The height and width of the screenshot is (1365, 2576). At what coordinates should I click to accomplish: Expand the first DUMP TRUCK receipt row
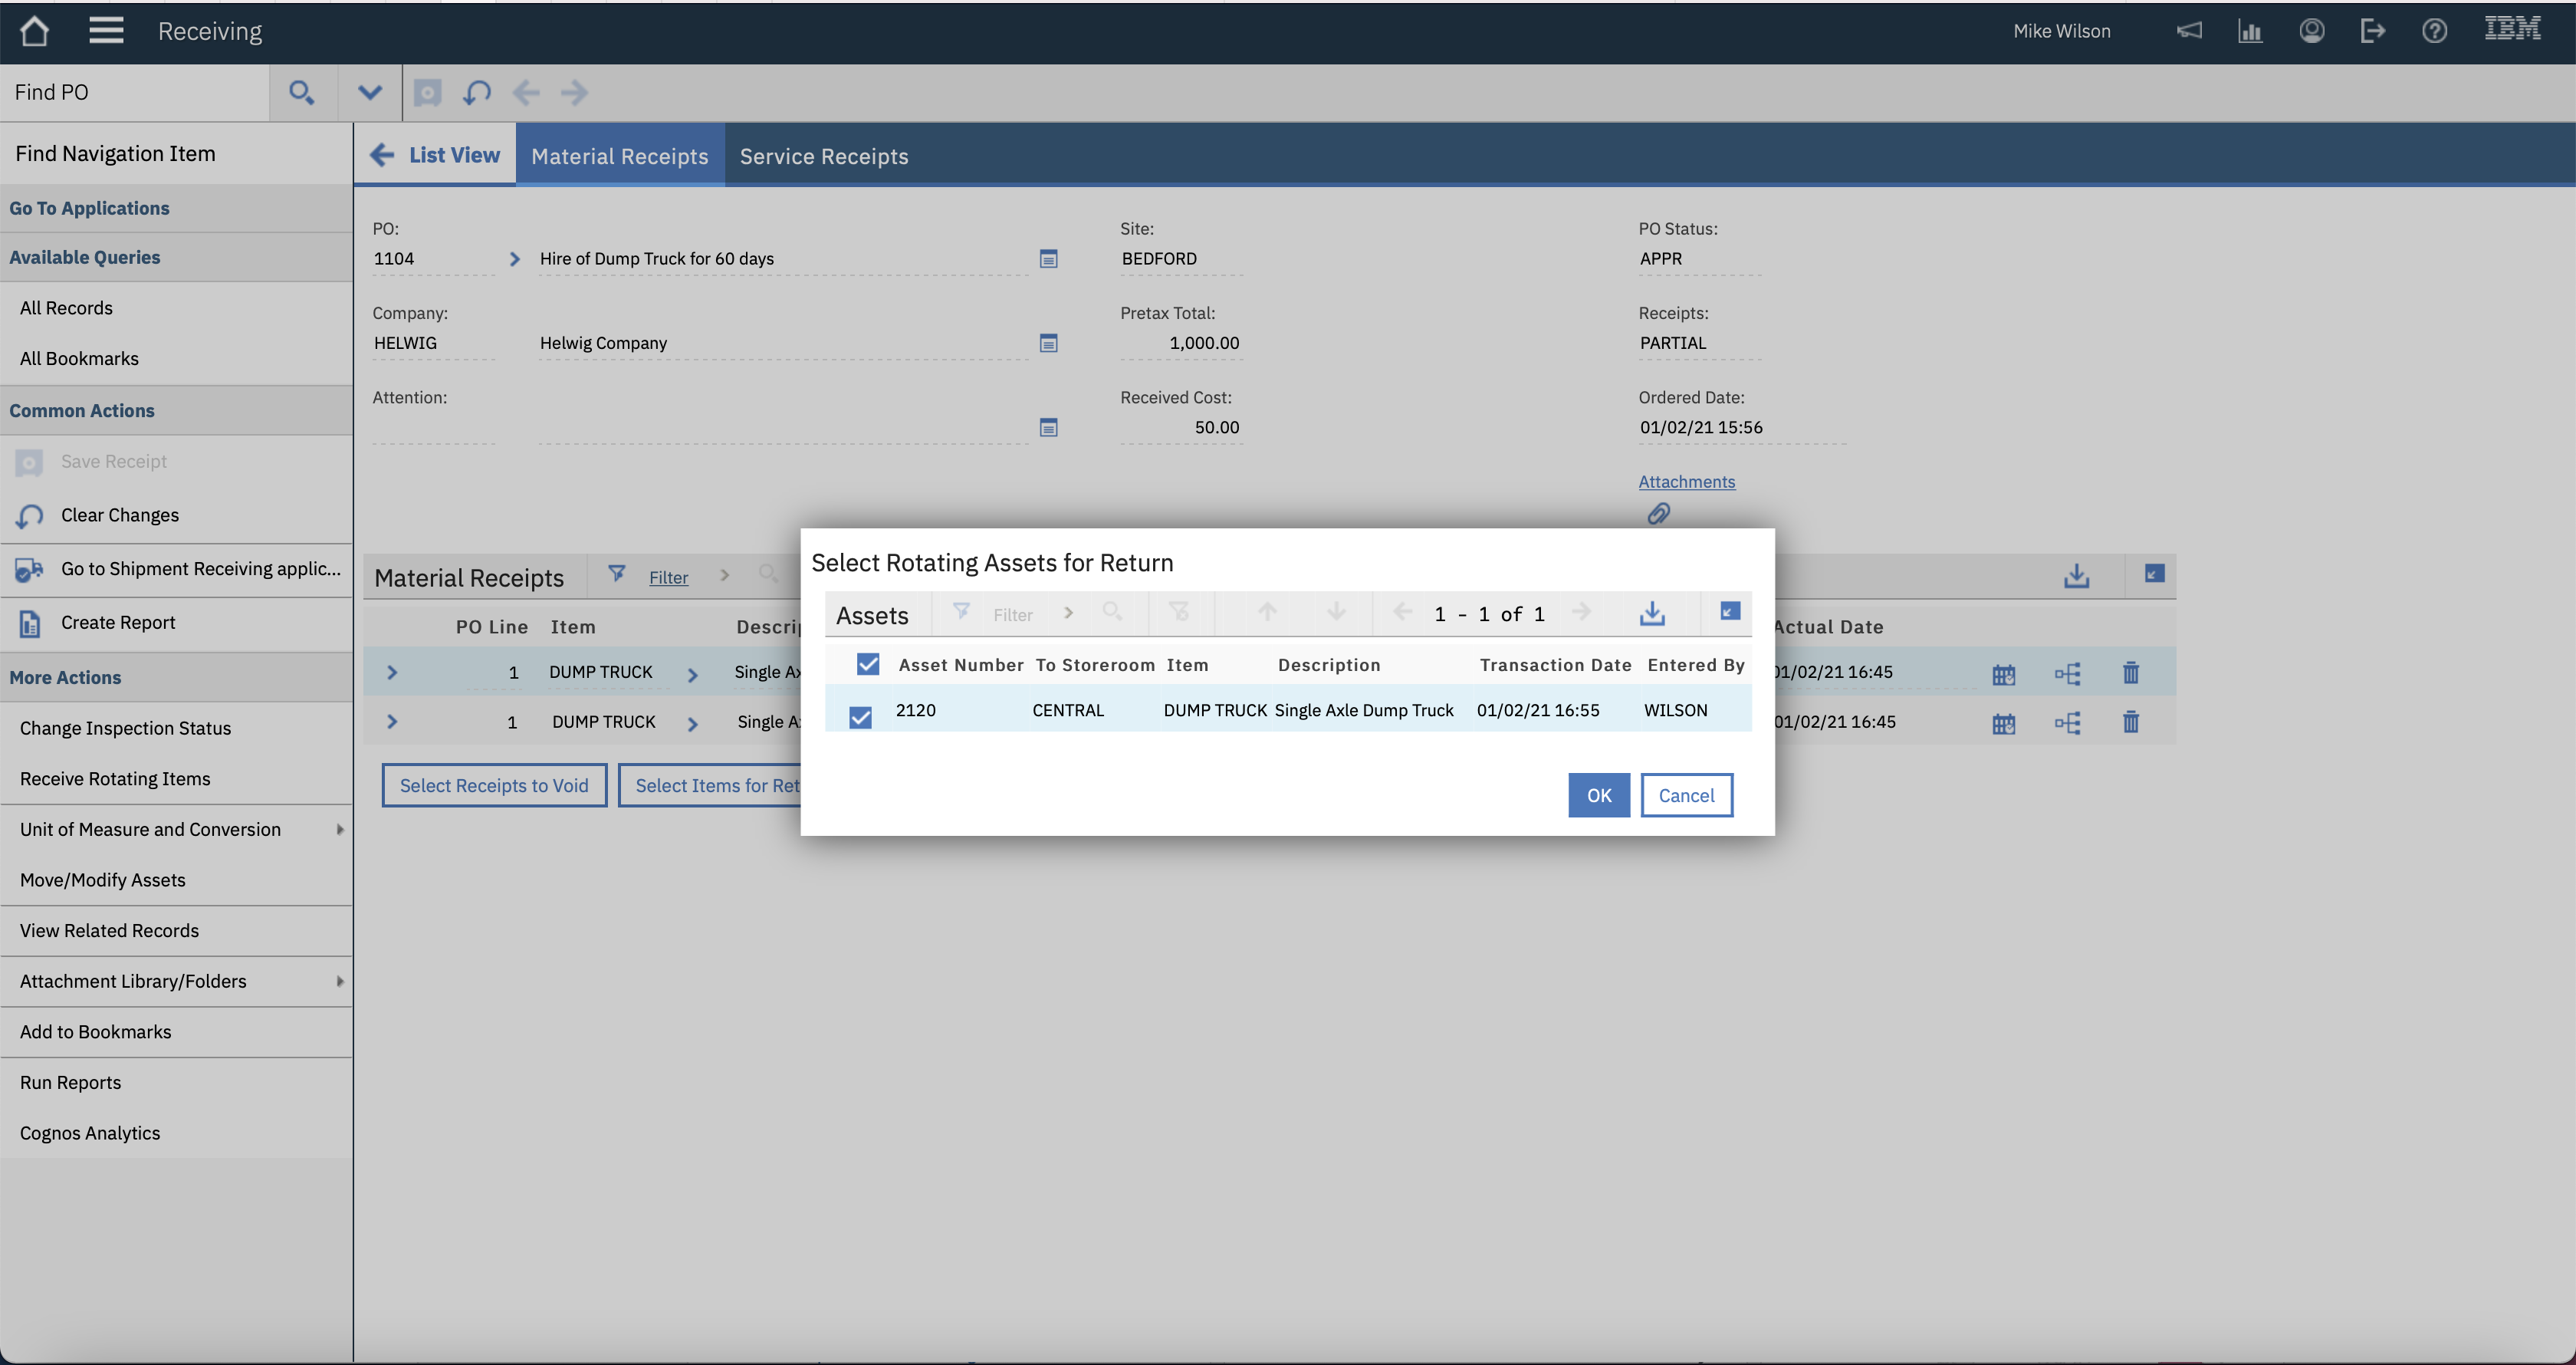pyautogui.click(x=391, y=671)
